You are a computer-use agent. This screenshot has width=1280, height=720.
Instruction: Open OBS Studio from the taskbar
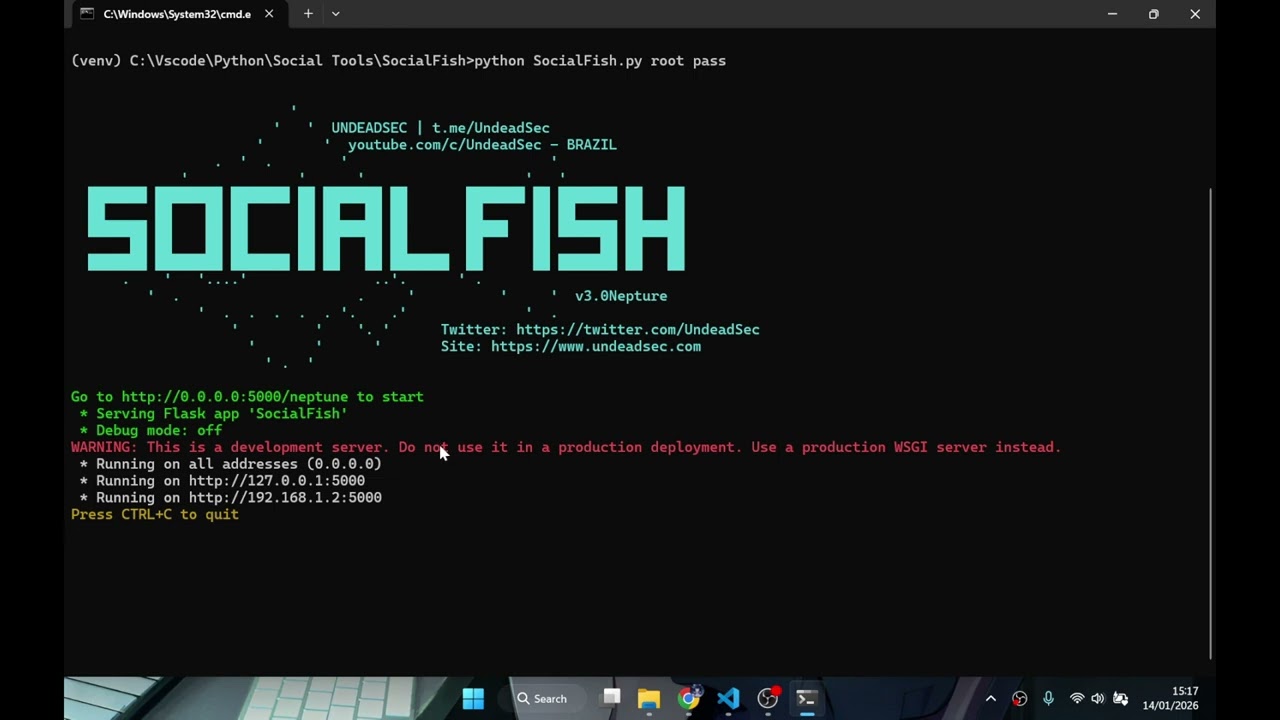pos(768,698)
